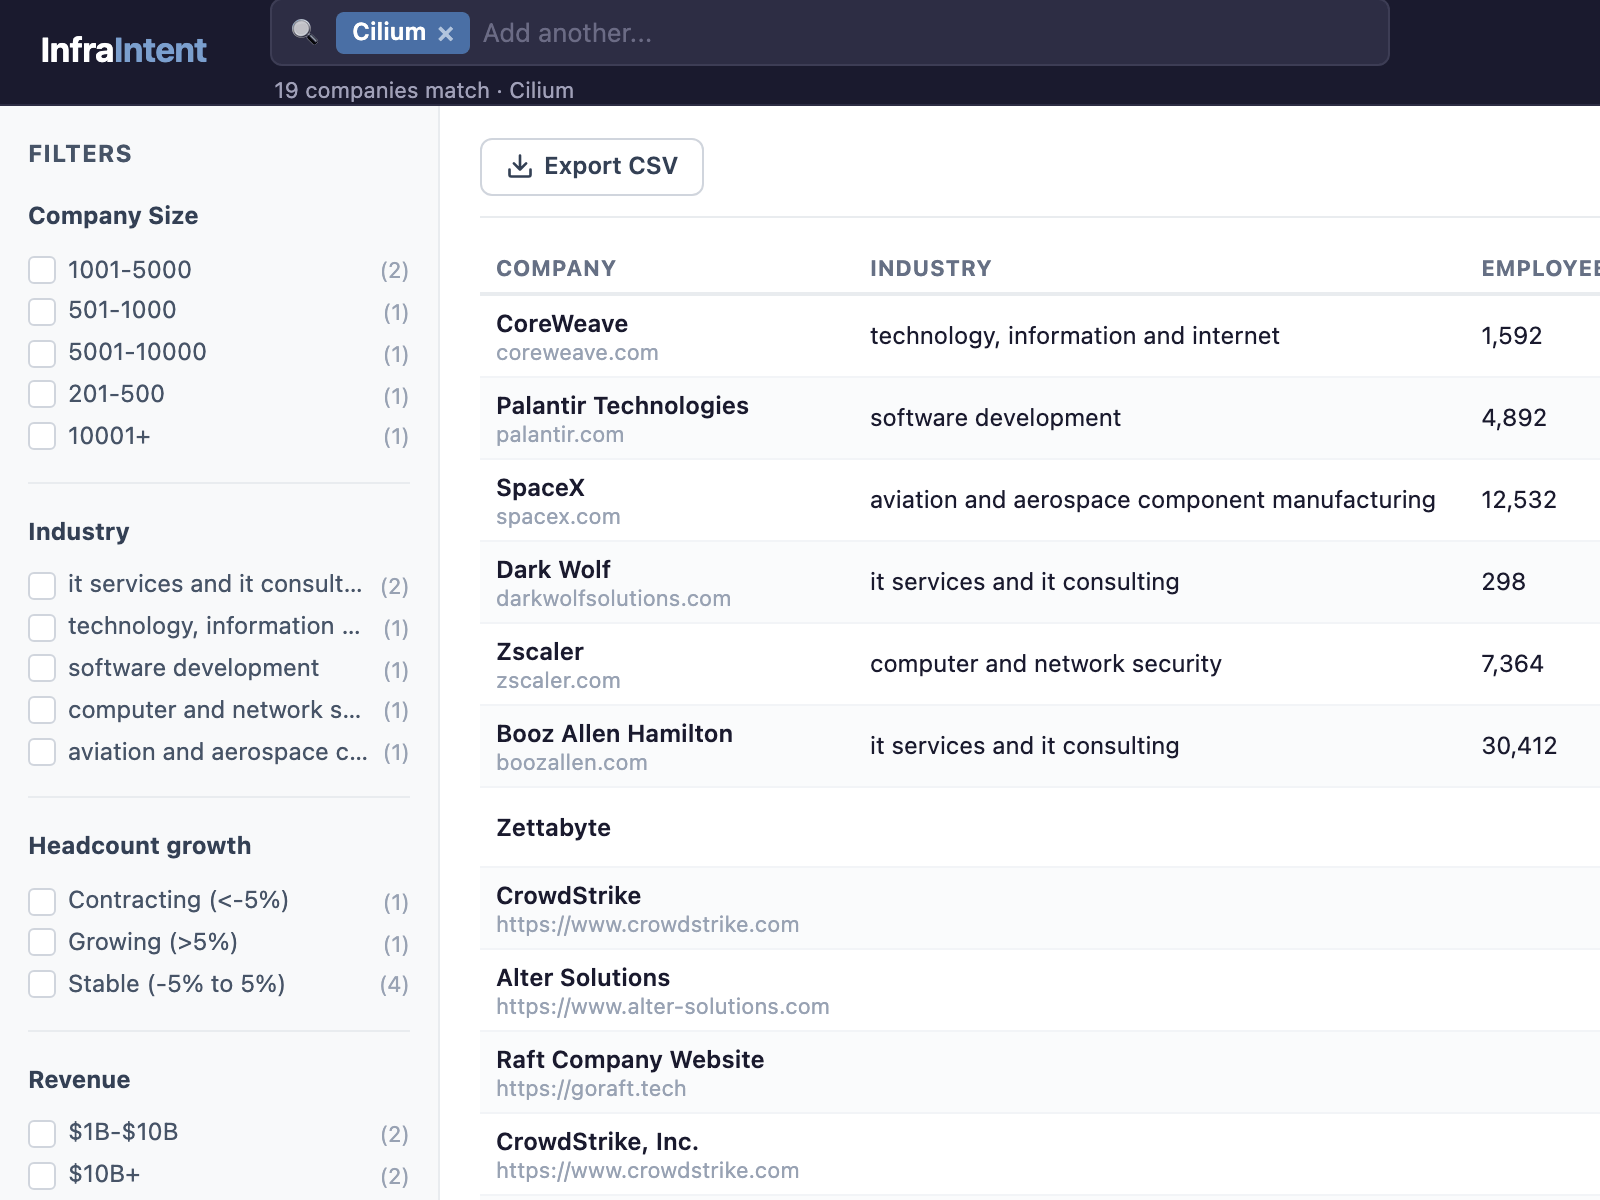Enable the $1B-$10B revenue filter
Image resolution: width=1600 pixels, height=1200 pixels.
point(41,1133)
